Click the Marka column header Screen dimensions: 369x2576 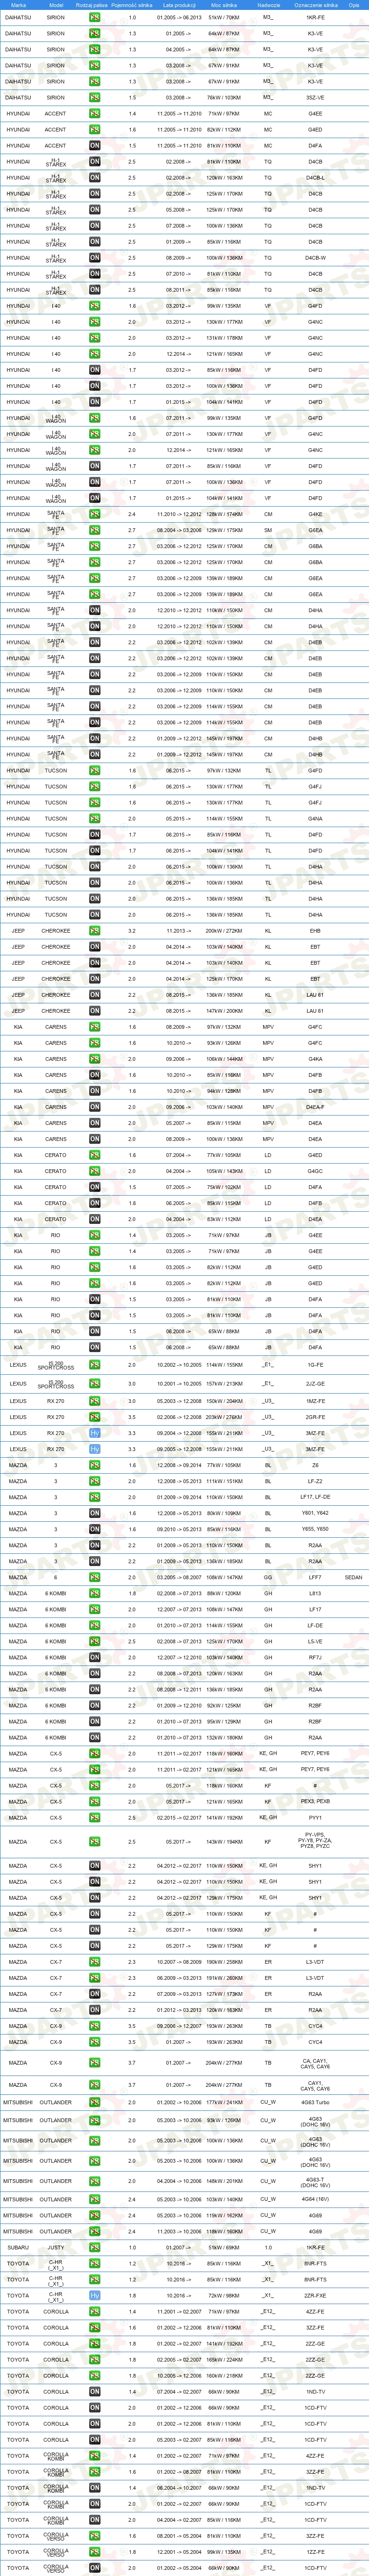pyautogui.click(x=18, y=5)
